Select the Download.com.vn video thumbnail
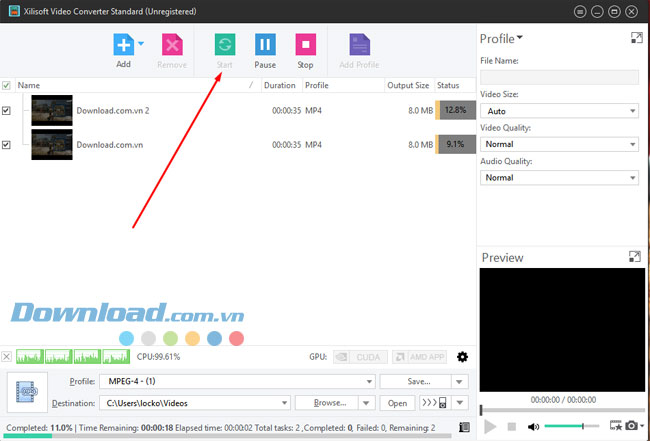 (52, 145)
